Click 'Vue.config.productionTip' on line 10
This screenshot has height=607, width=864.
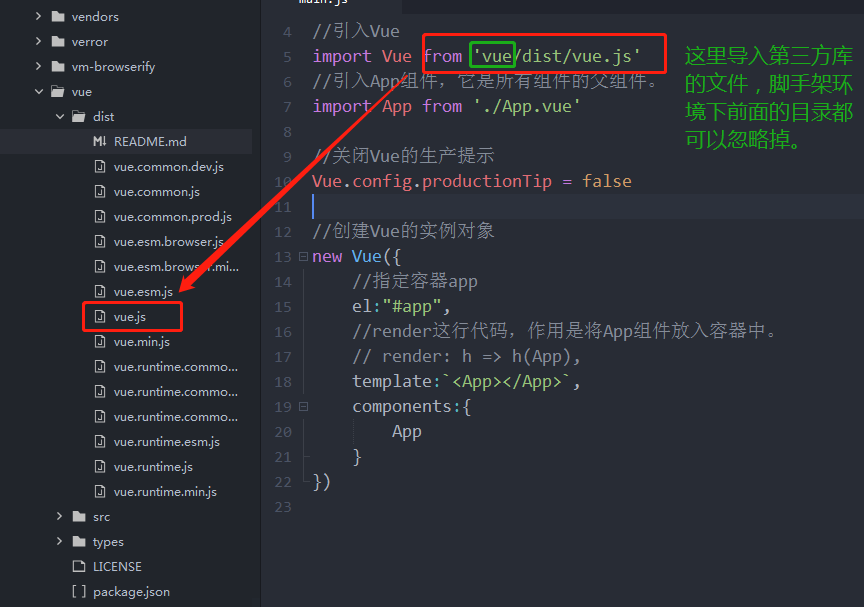(432, 181)
